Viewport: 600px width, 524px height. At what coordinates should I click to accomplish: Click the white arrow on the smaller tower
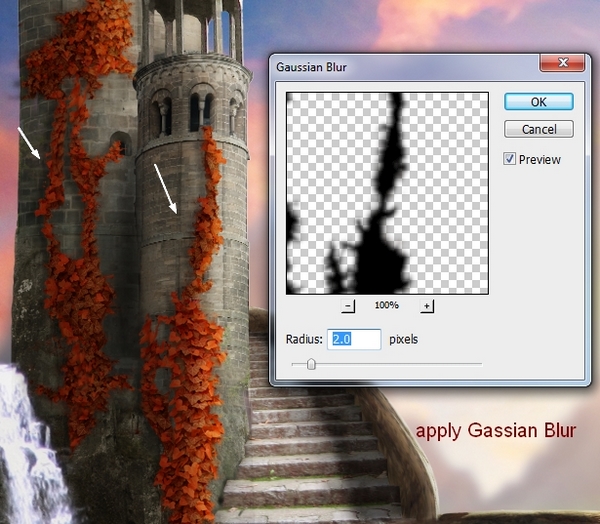coord(166,191)
